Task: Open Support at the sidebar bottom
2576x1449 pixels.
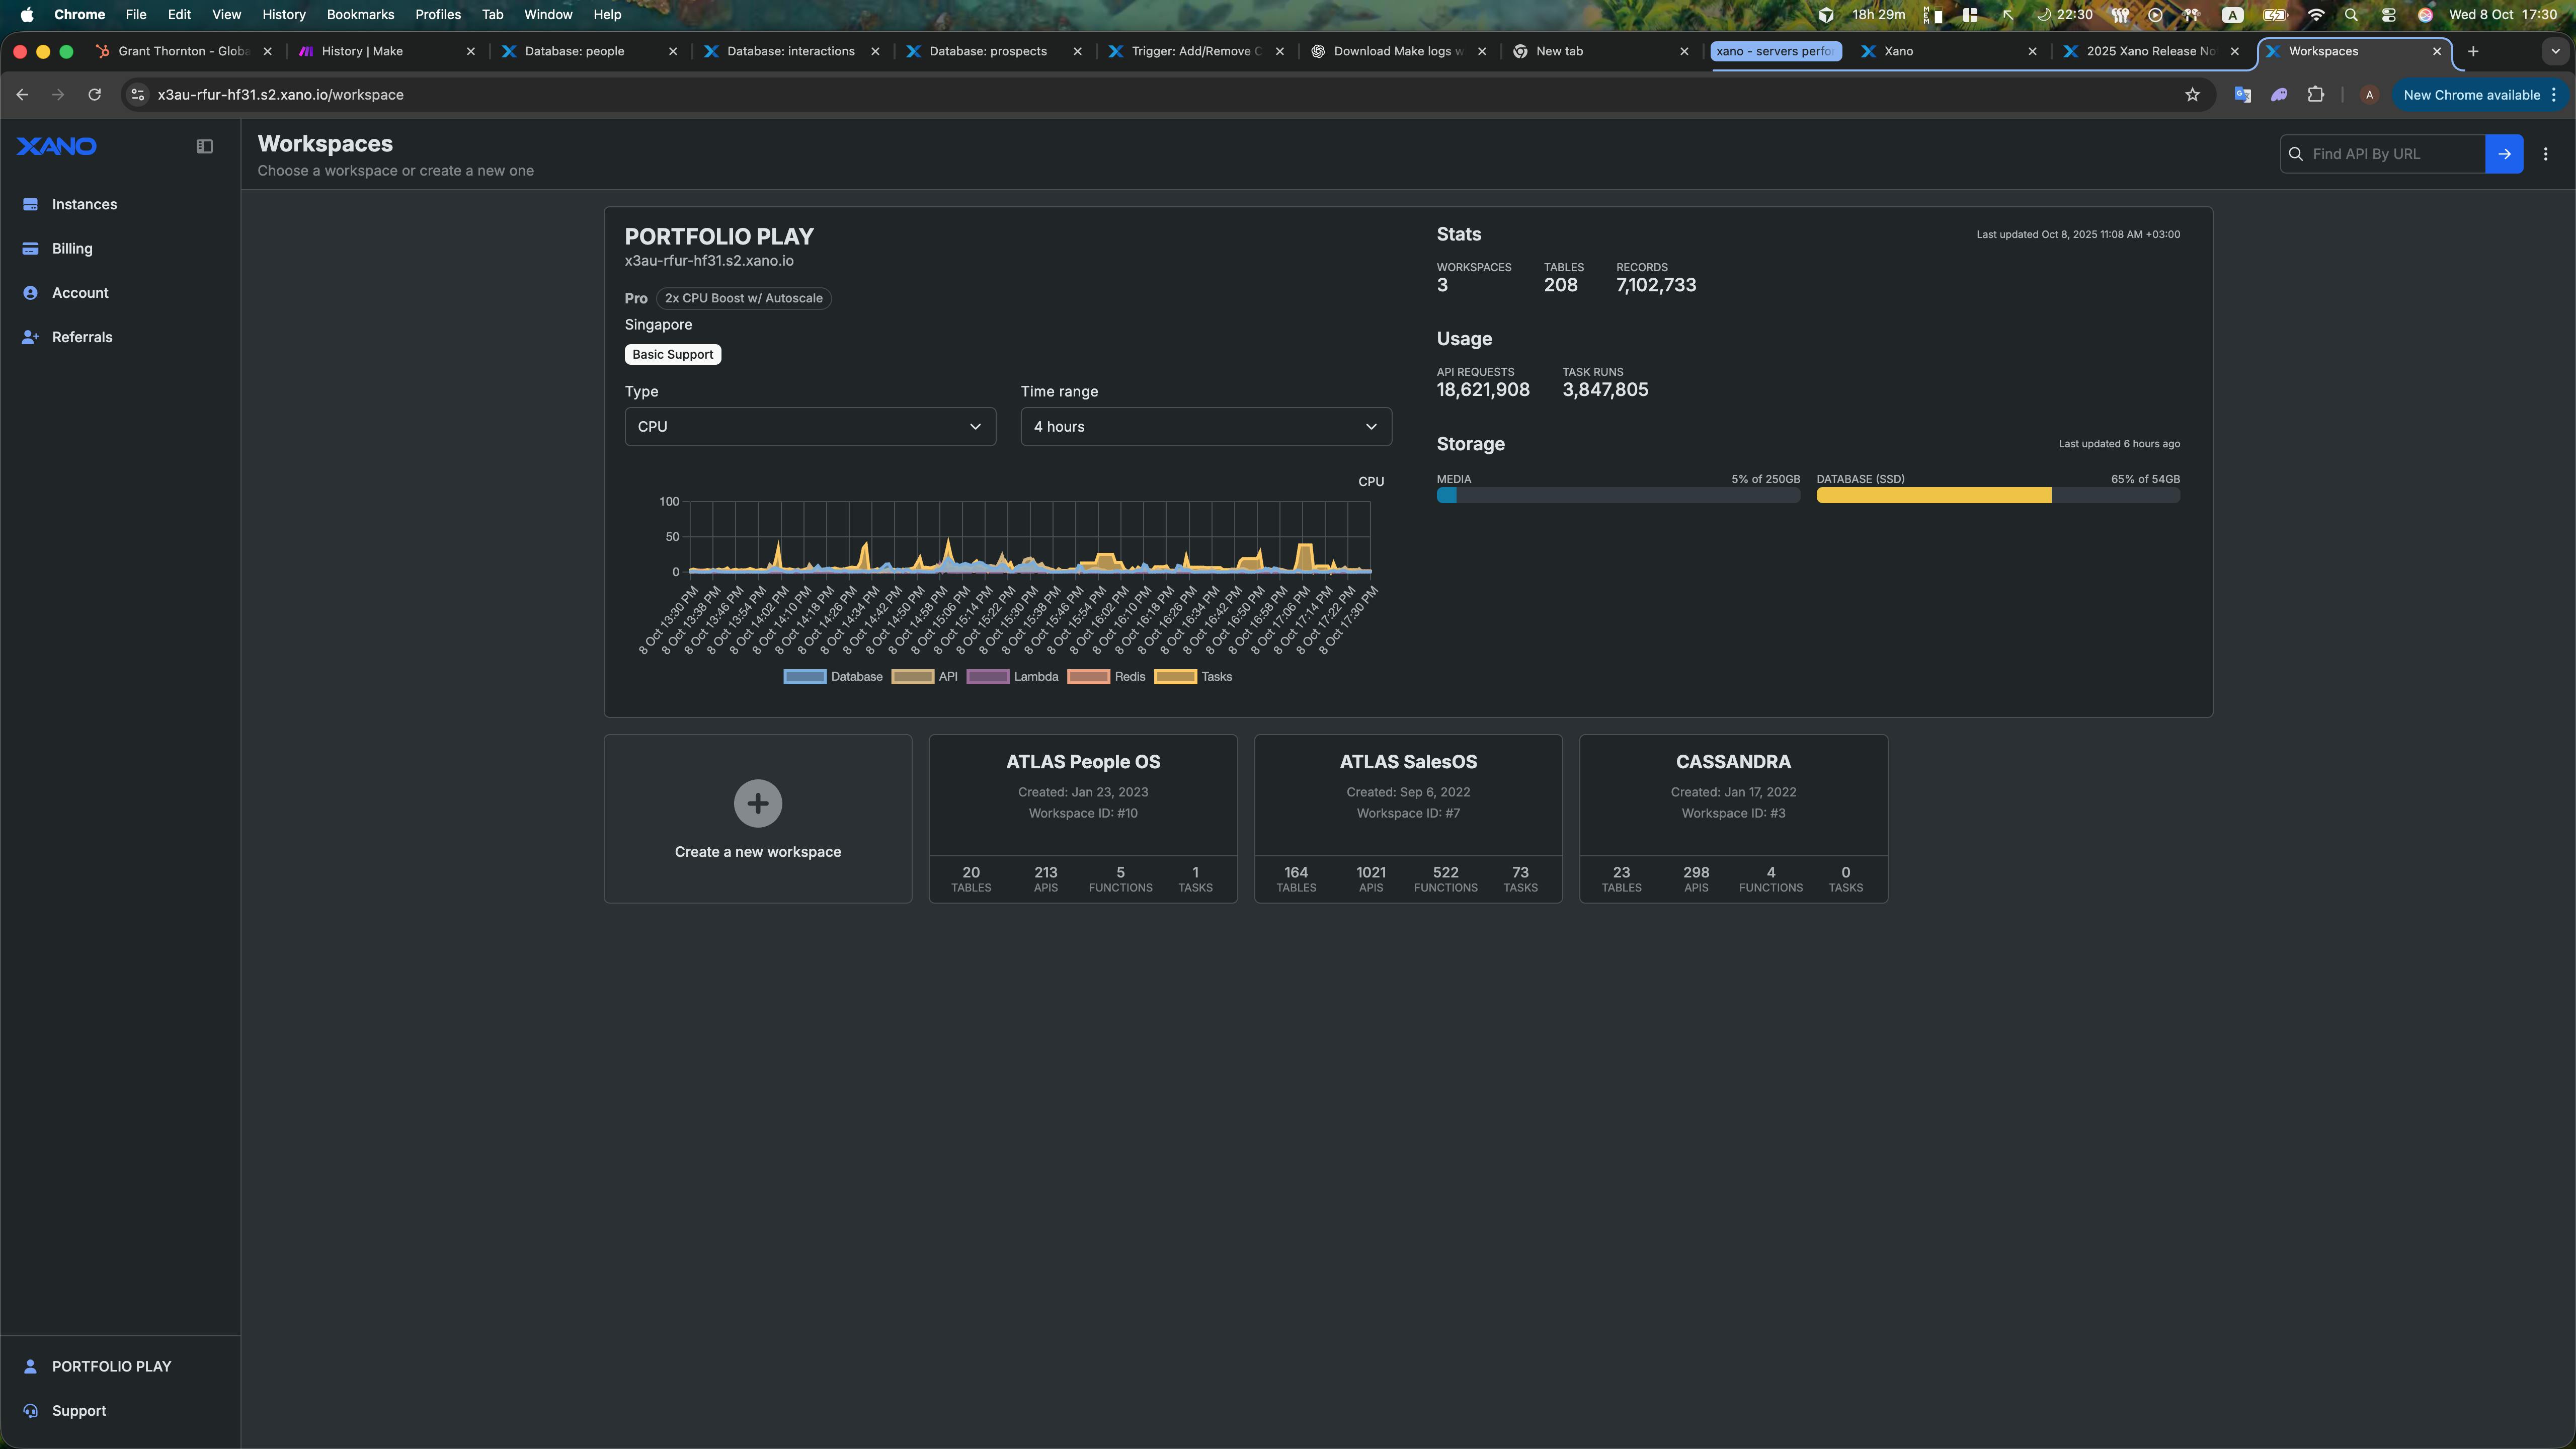Action: pos(79,1410)
